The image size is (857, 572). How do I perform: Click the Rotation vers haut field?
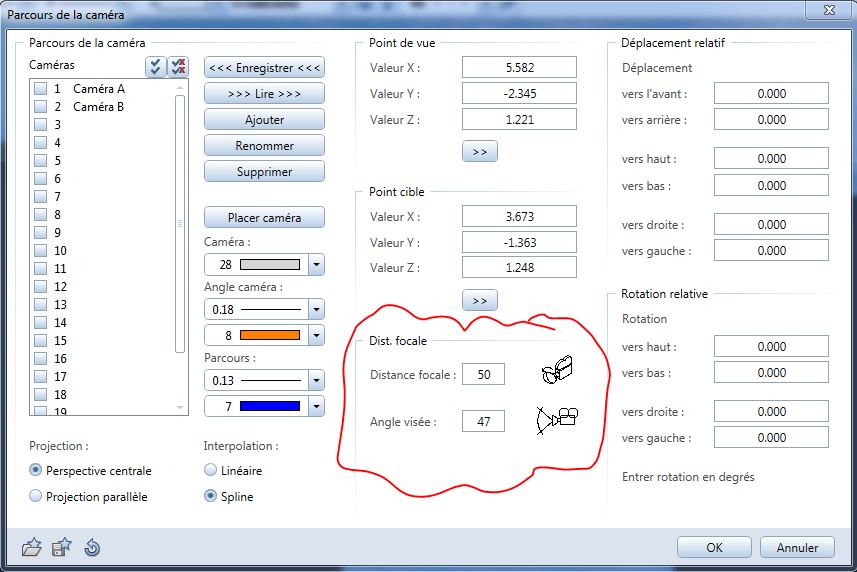point(771,346)
